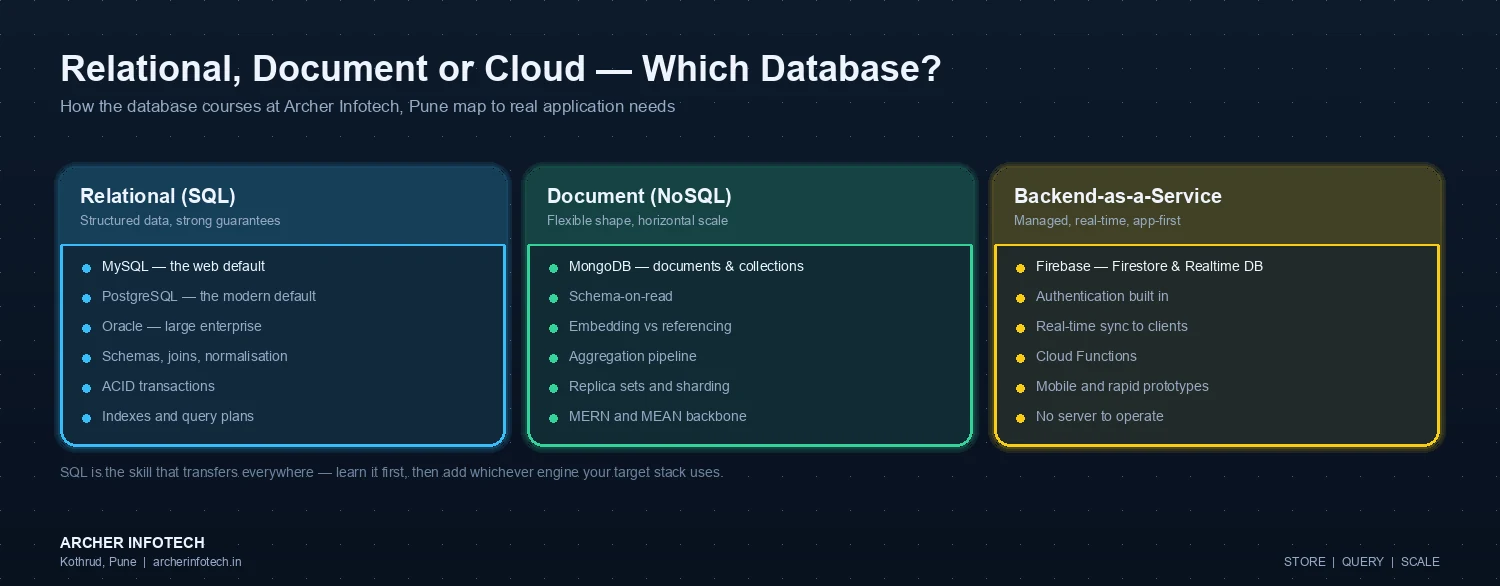1500x586 pixels.
Task: Select 'MySQL — the web default' item
Action: point(183,267)
